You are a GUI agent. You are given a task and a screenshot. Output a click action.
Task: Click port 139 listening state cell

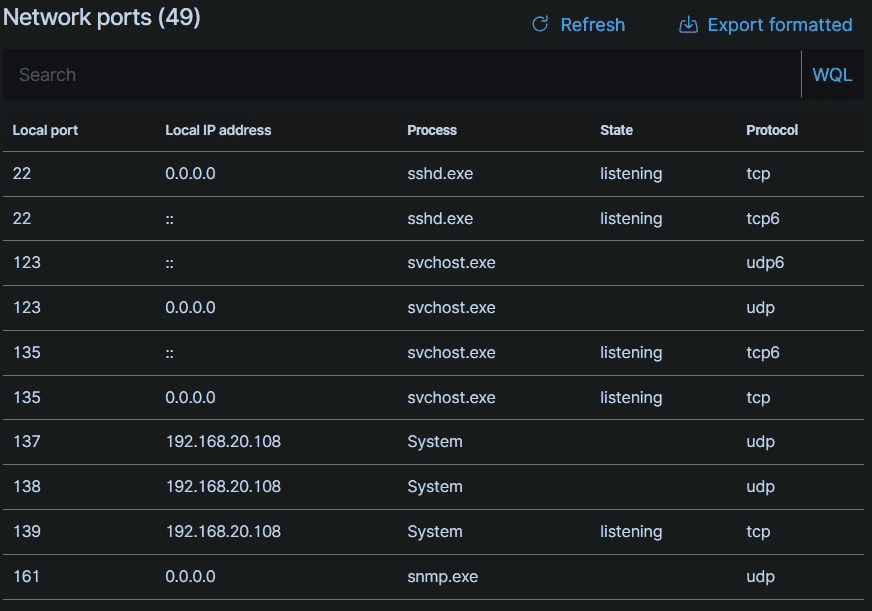pos(631,532)
